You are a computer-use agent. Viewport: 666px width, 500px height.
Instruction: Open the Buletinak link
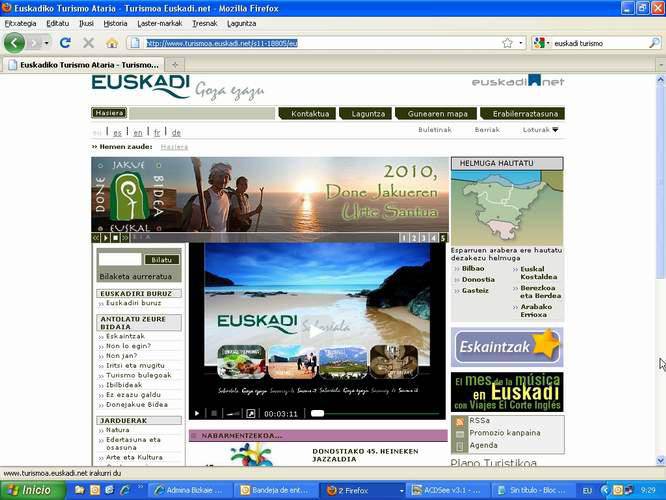pyautogui.click(x=435, y=130)
